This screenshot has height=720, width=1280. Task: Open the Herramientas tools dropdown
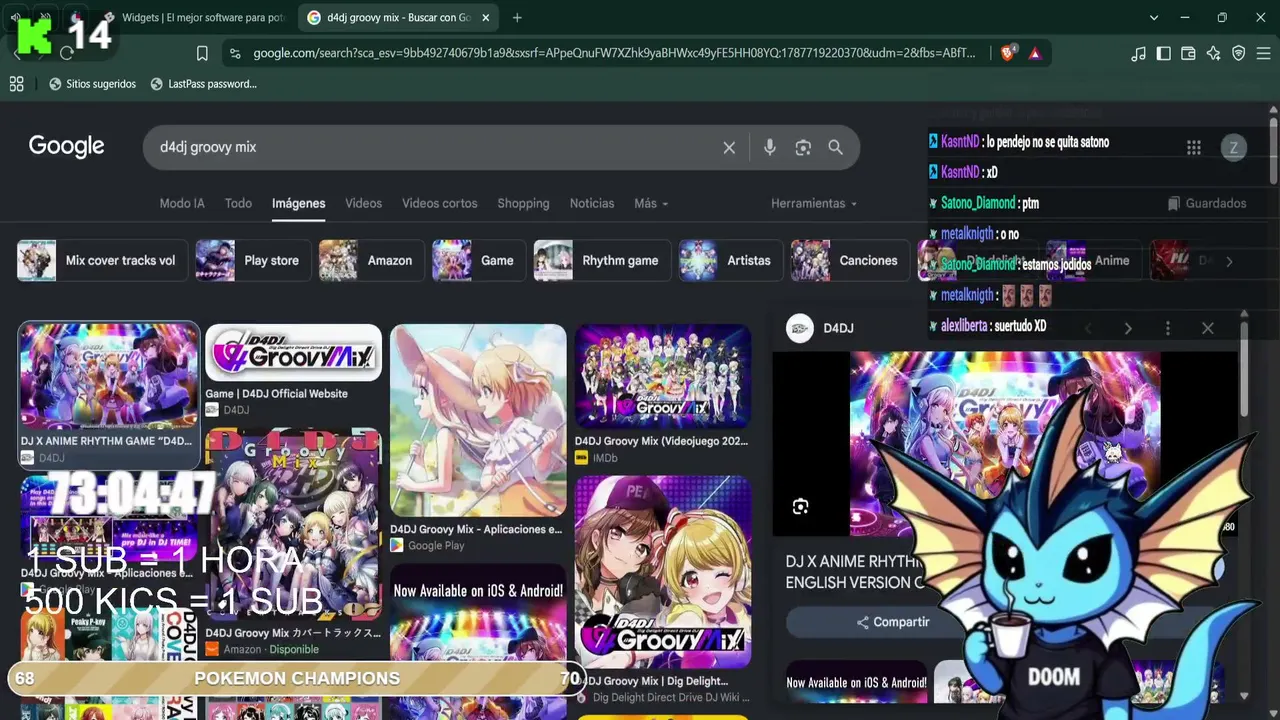click(x=814, y=203)
